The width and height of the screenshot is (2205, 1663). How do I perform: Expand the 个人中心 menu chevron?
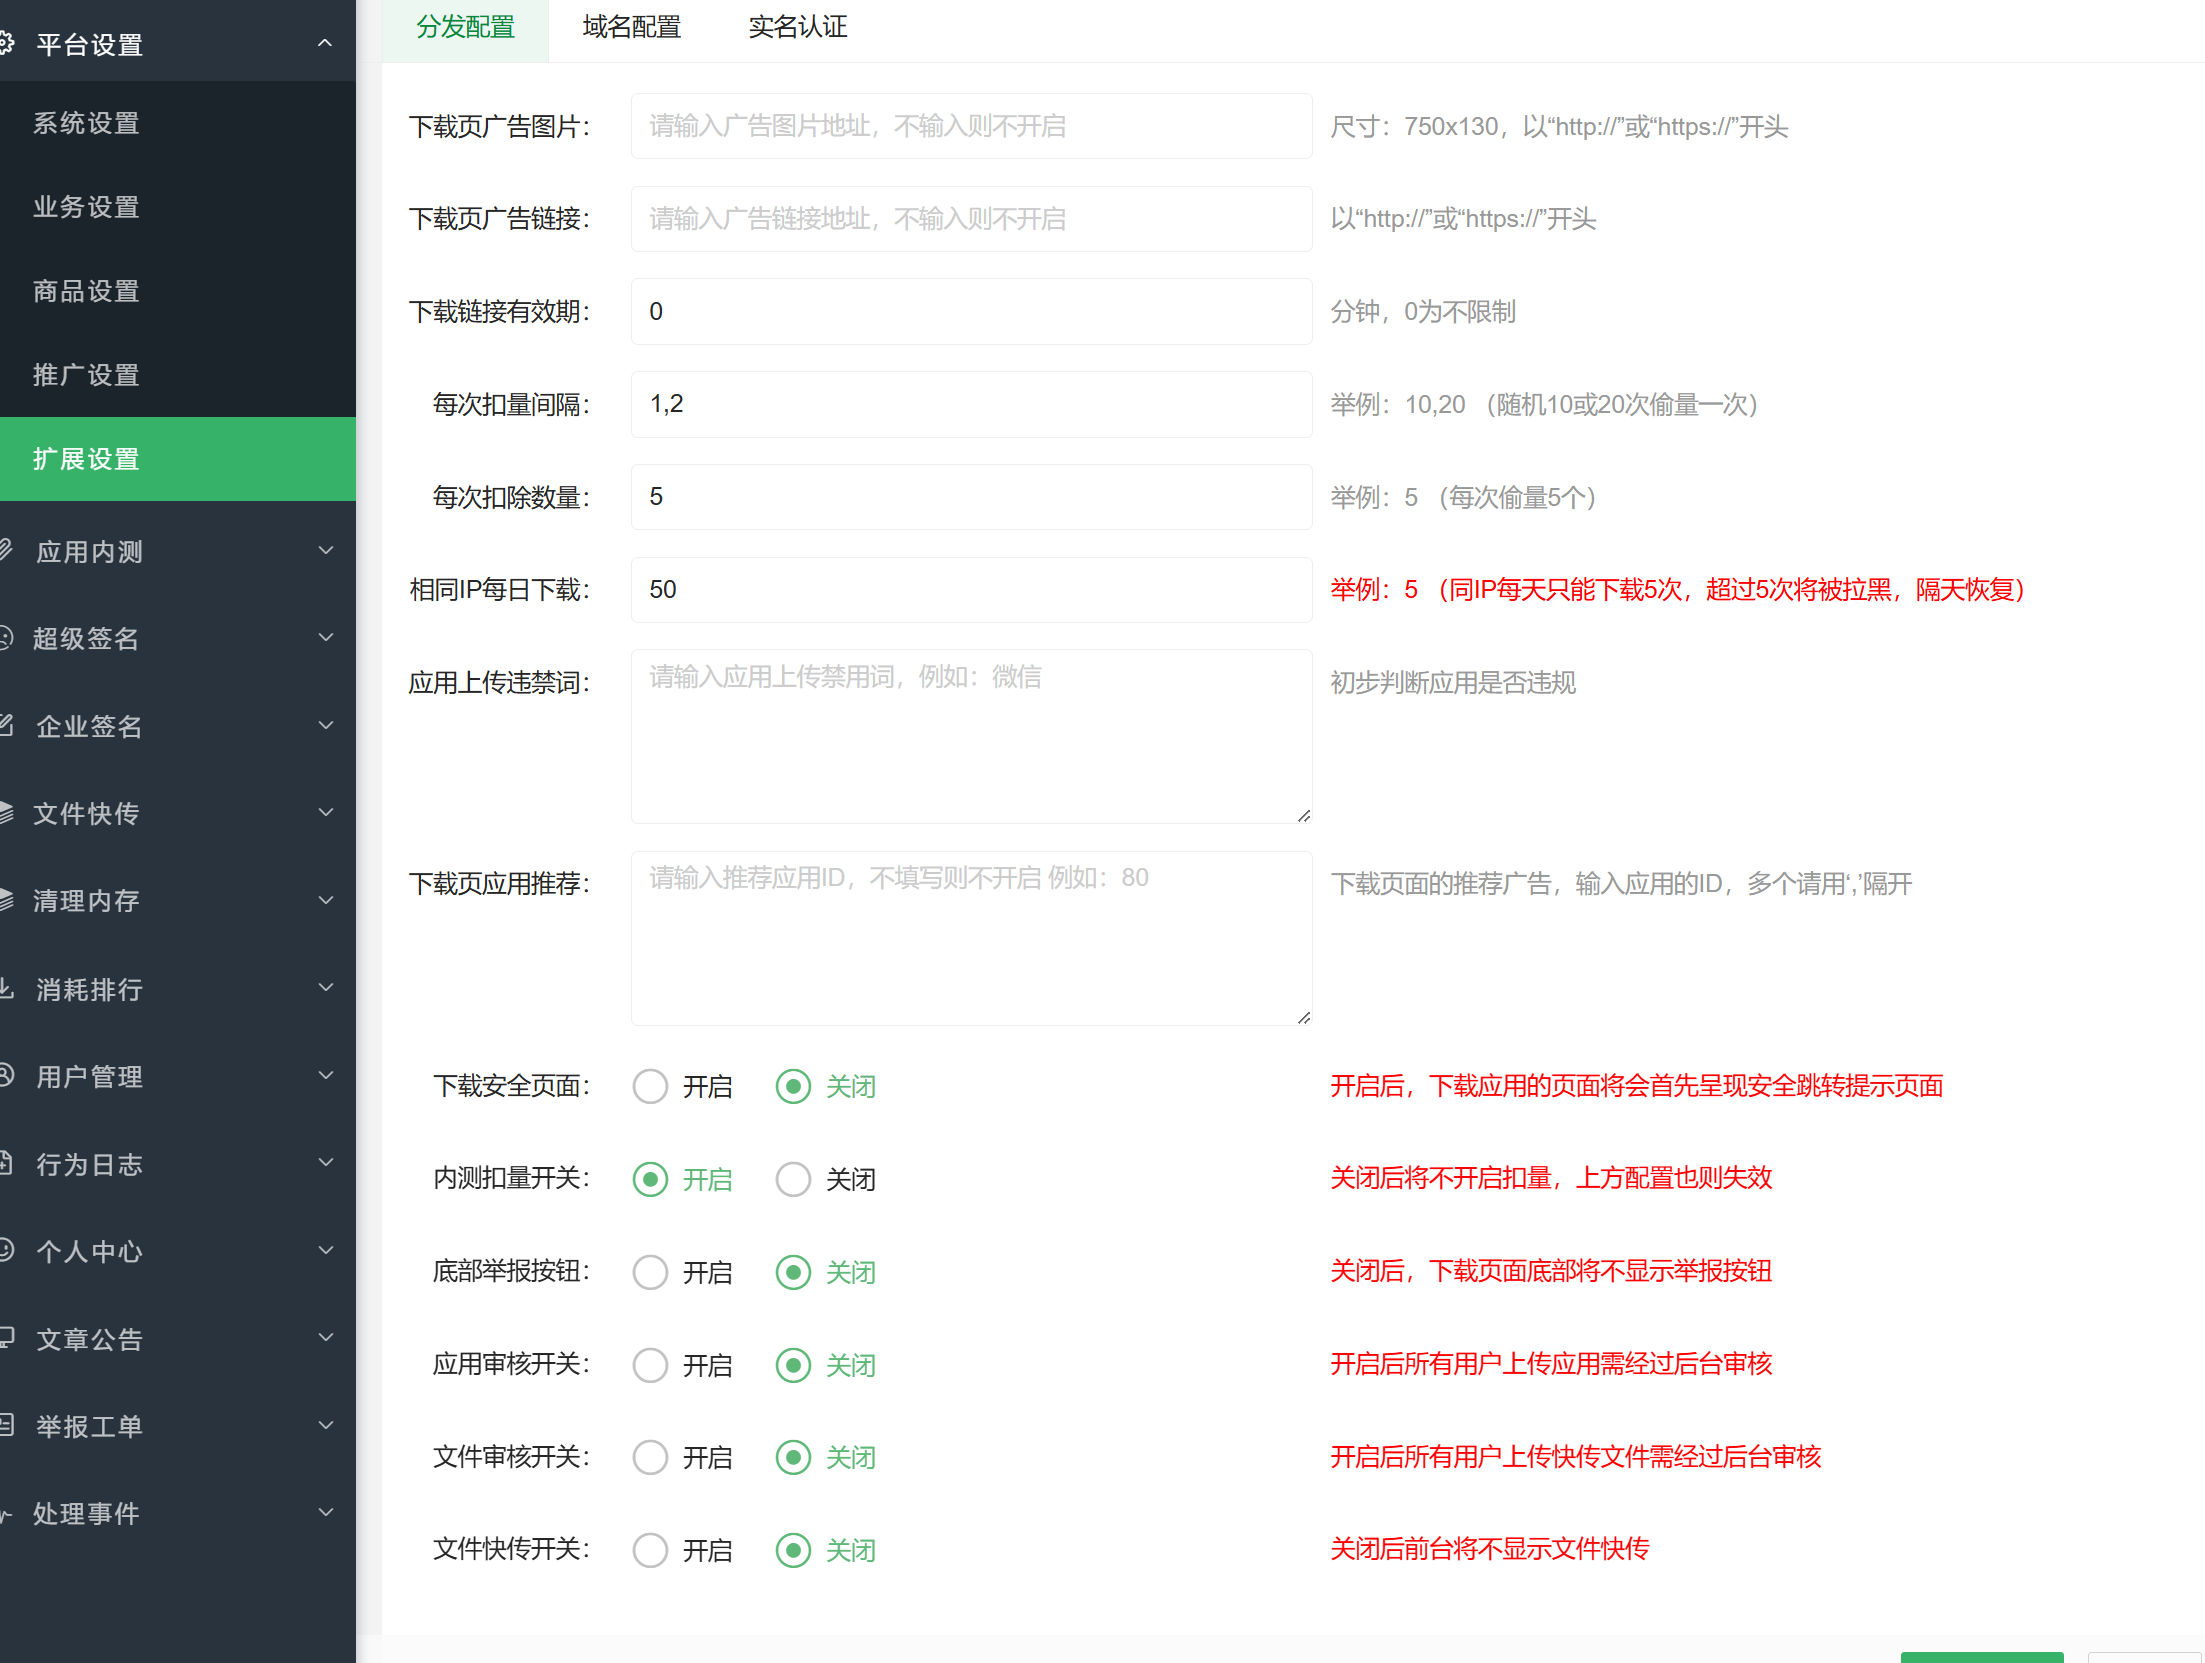pyautogui.click(x=325, y=1250)
